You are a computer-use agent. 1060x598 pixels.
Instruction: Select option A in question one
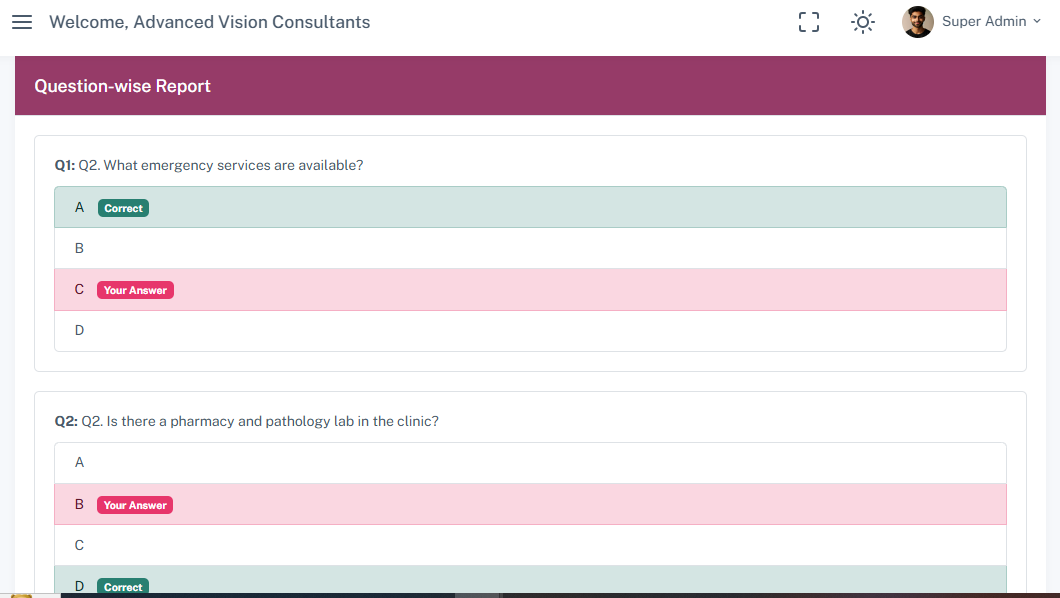530,207
